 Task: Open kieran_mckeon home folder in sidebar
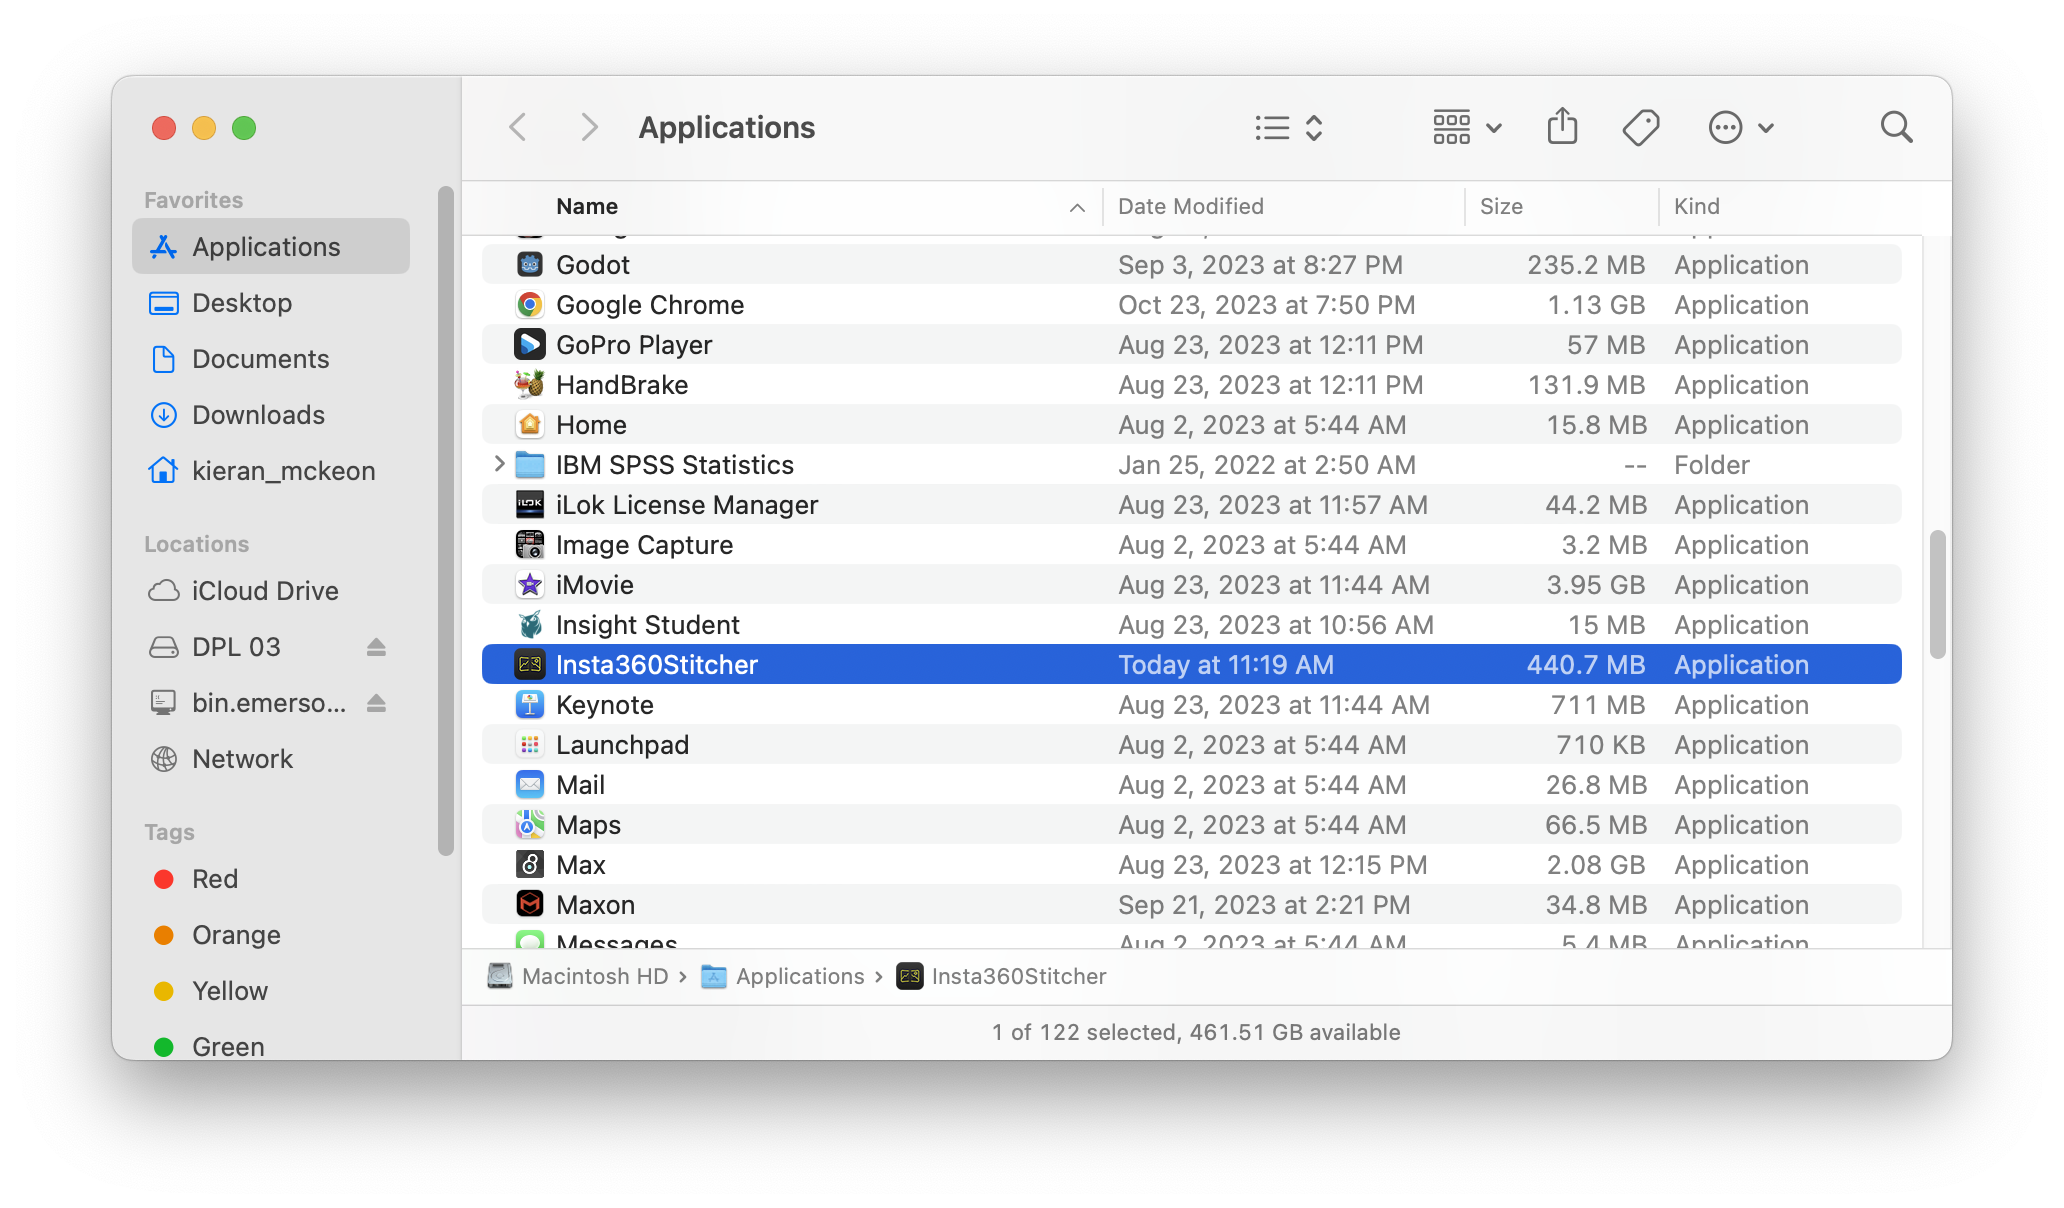[271, 470]
